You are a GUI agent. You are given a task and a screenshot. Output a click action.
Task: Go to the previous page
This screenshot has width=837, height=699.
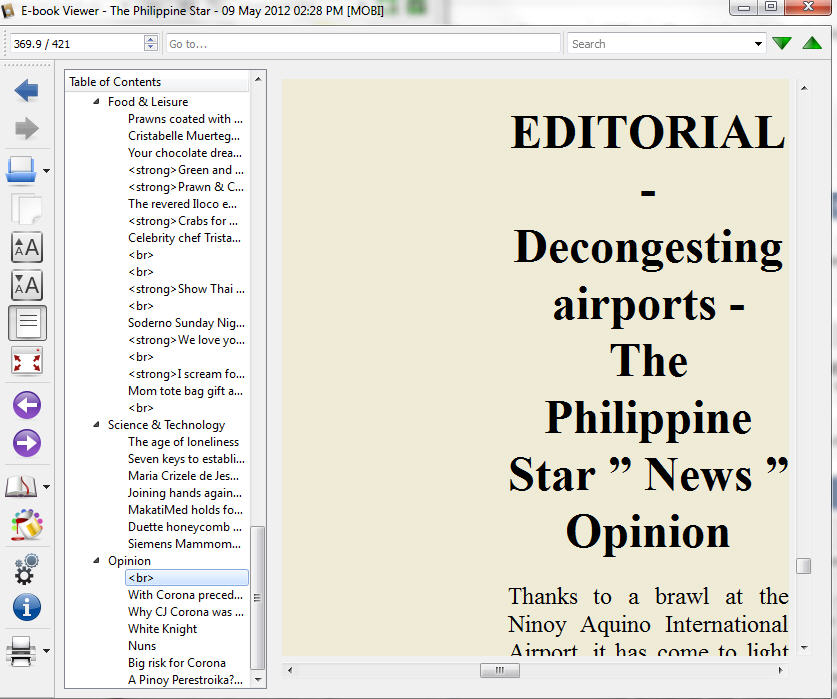[26, 405]
